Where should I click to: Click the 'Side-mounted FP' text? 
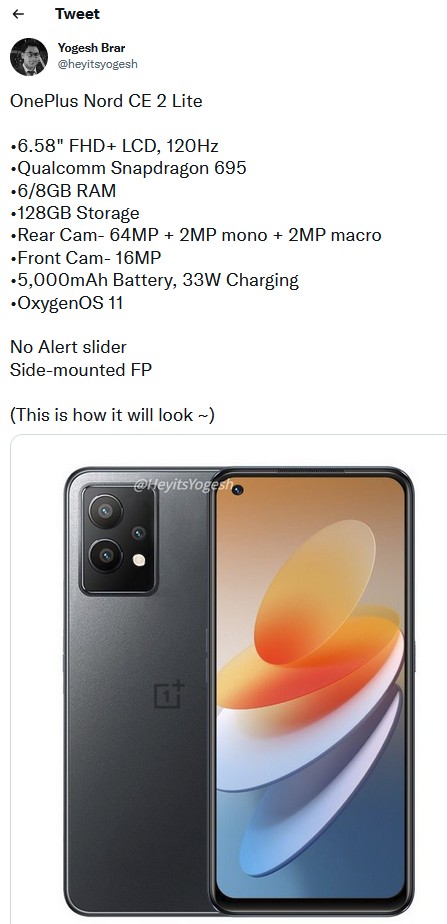point(81,369)
